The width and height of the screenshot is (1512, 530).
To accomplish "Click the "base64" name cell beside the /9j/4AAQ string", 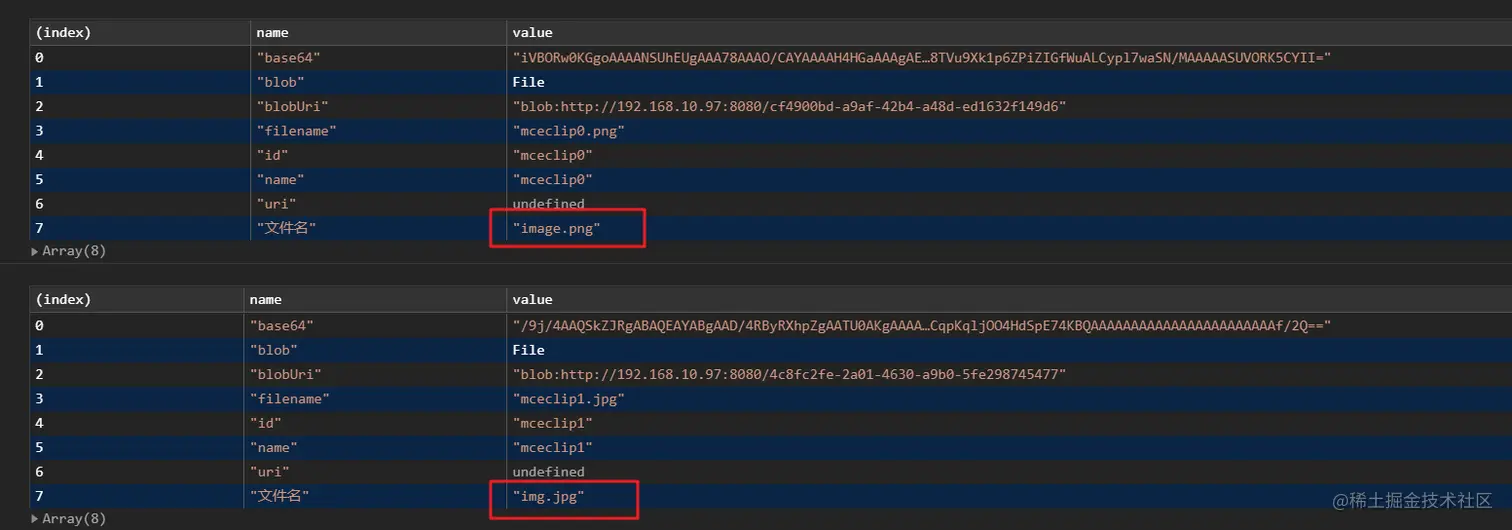I will pos(281,326).
